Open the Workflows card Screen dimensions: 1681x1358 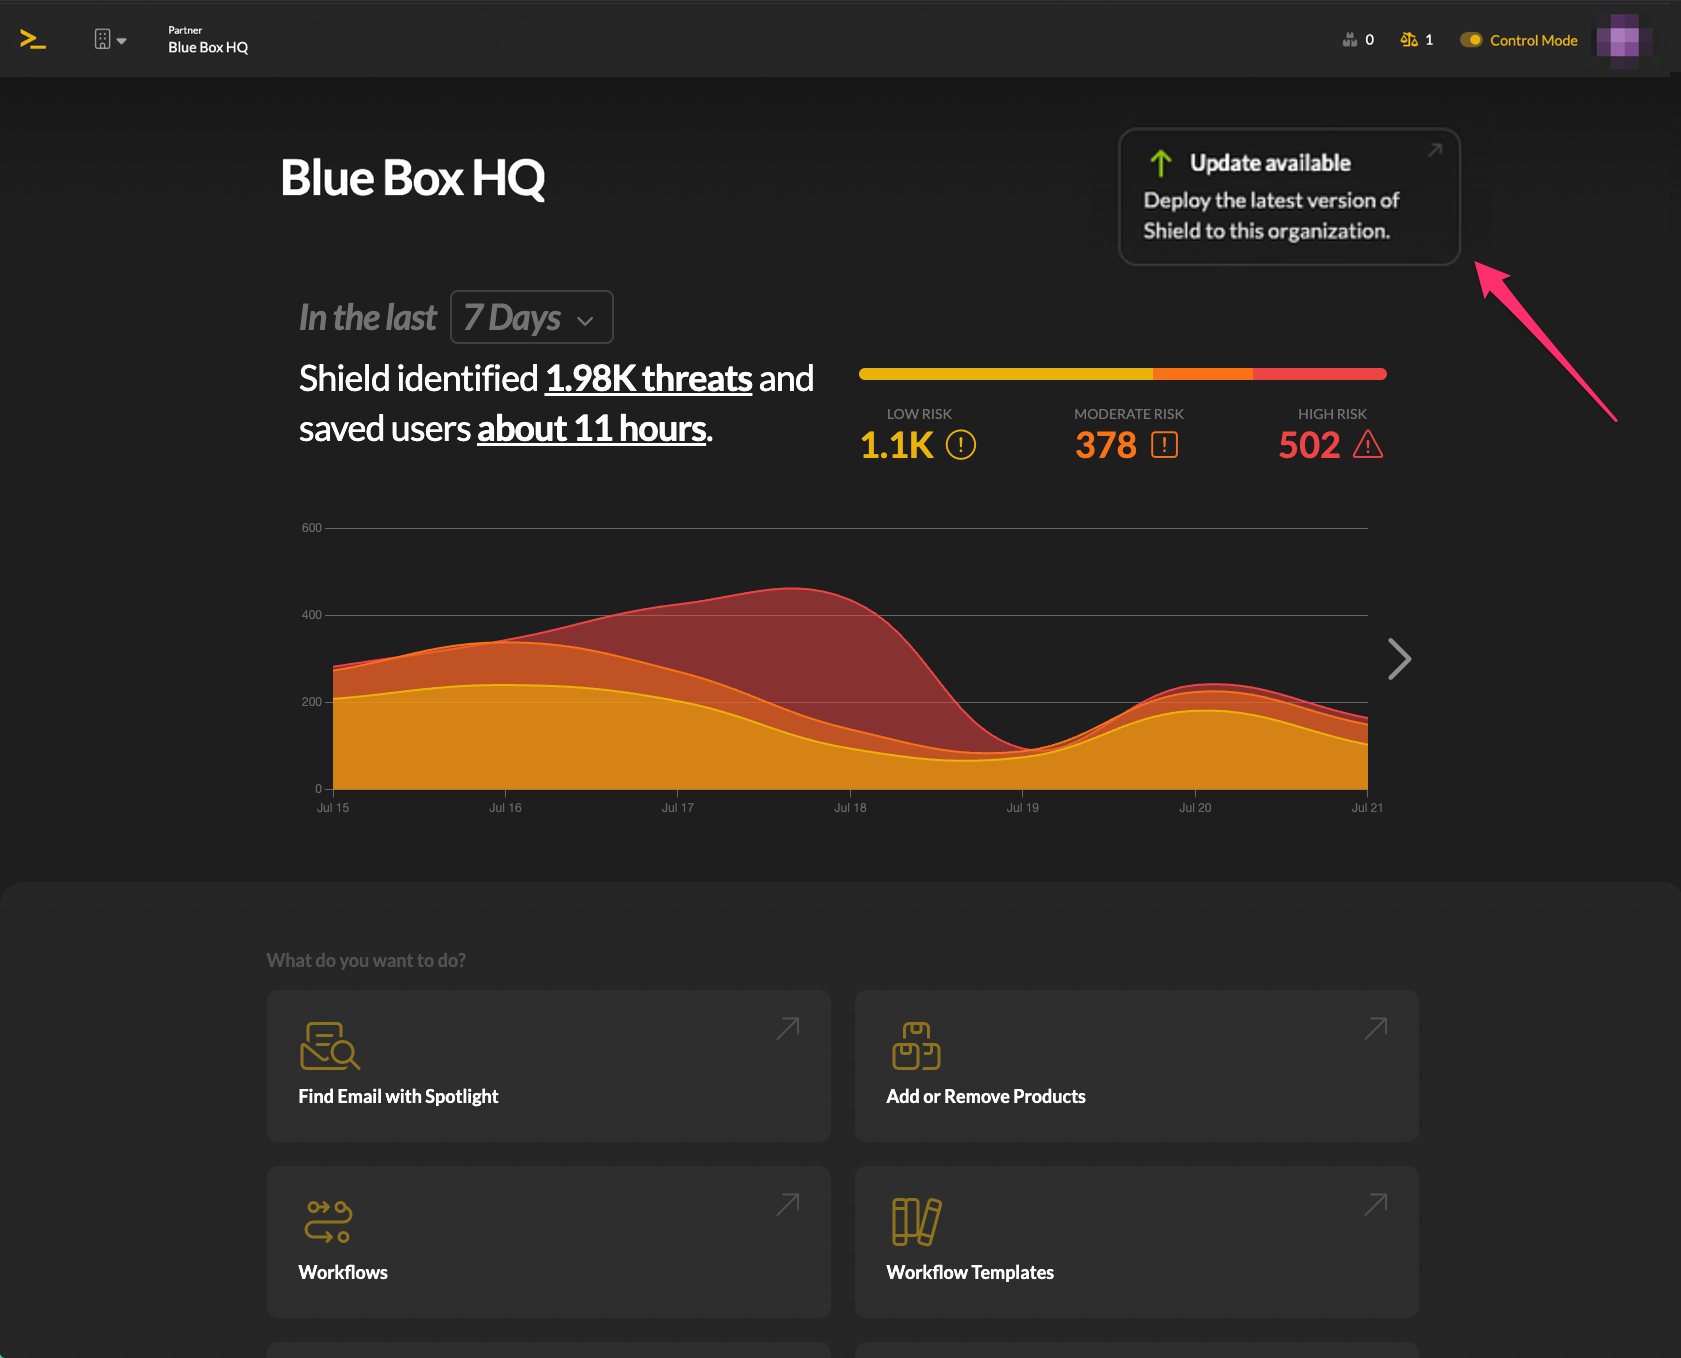point(549,1242)
